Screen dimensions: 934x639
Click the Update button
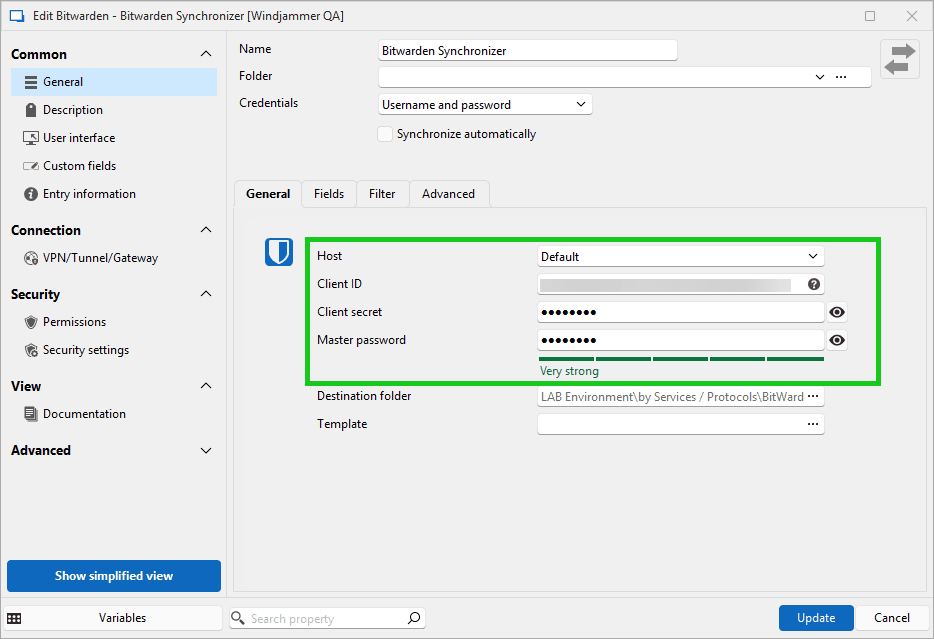pyautogui.click(x=816, y=618)
